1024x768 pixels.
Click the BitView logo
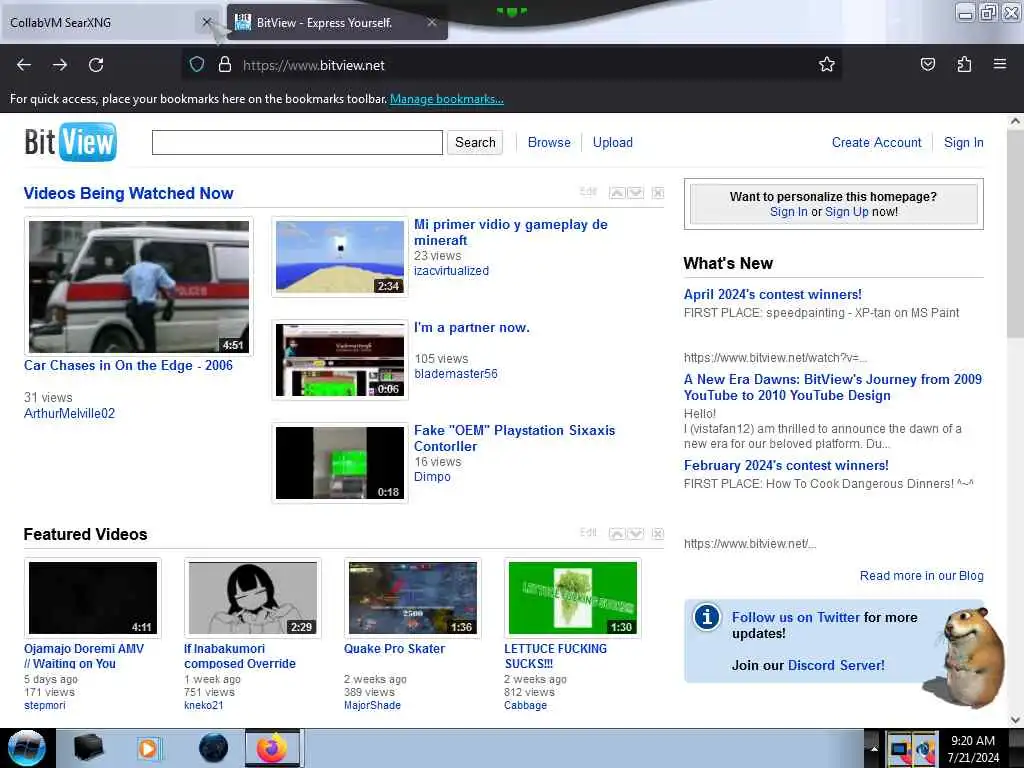click(x=71, y=142)
